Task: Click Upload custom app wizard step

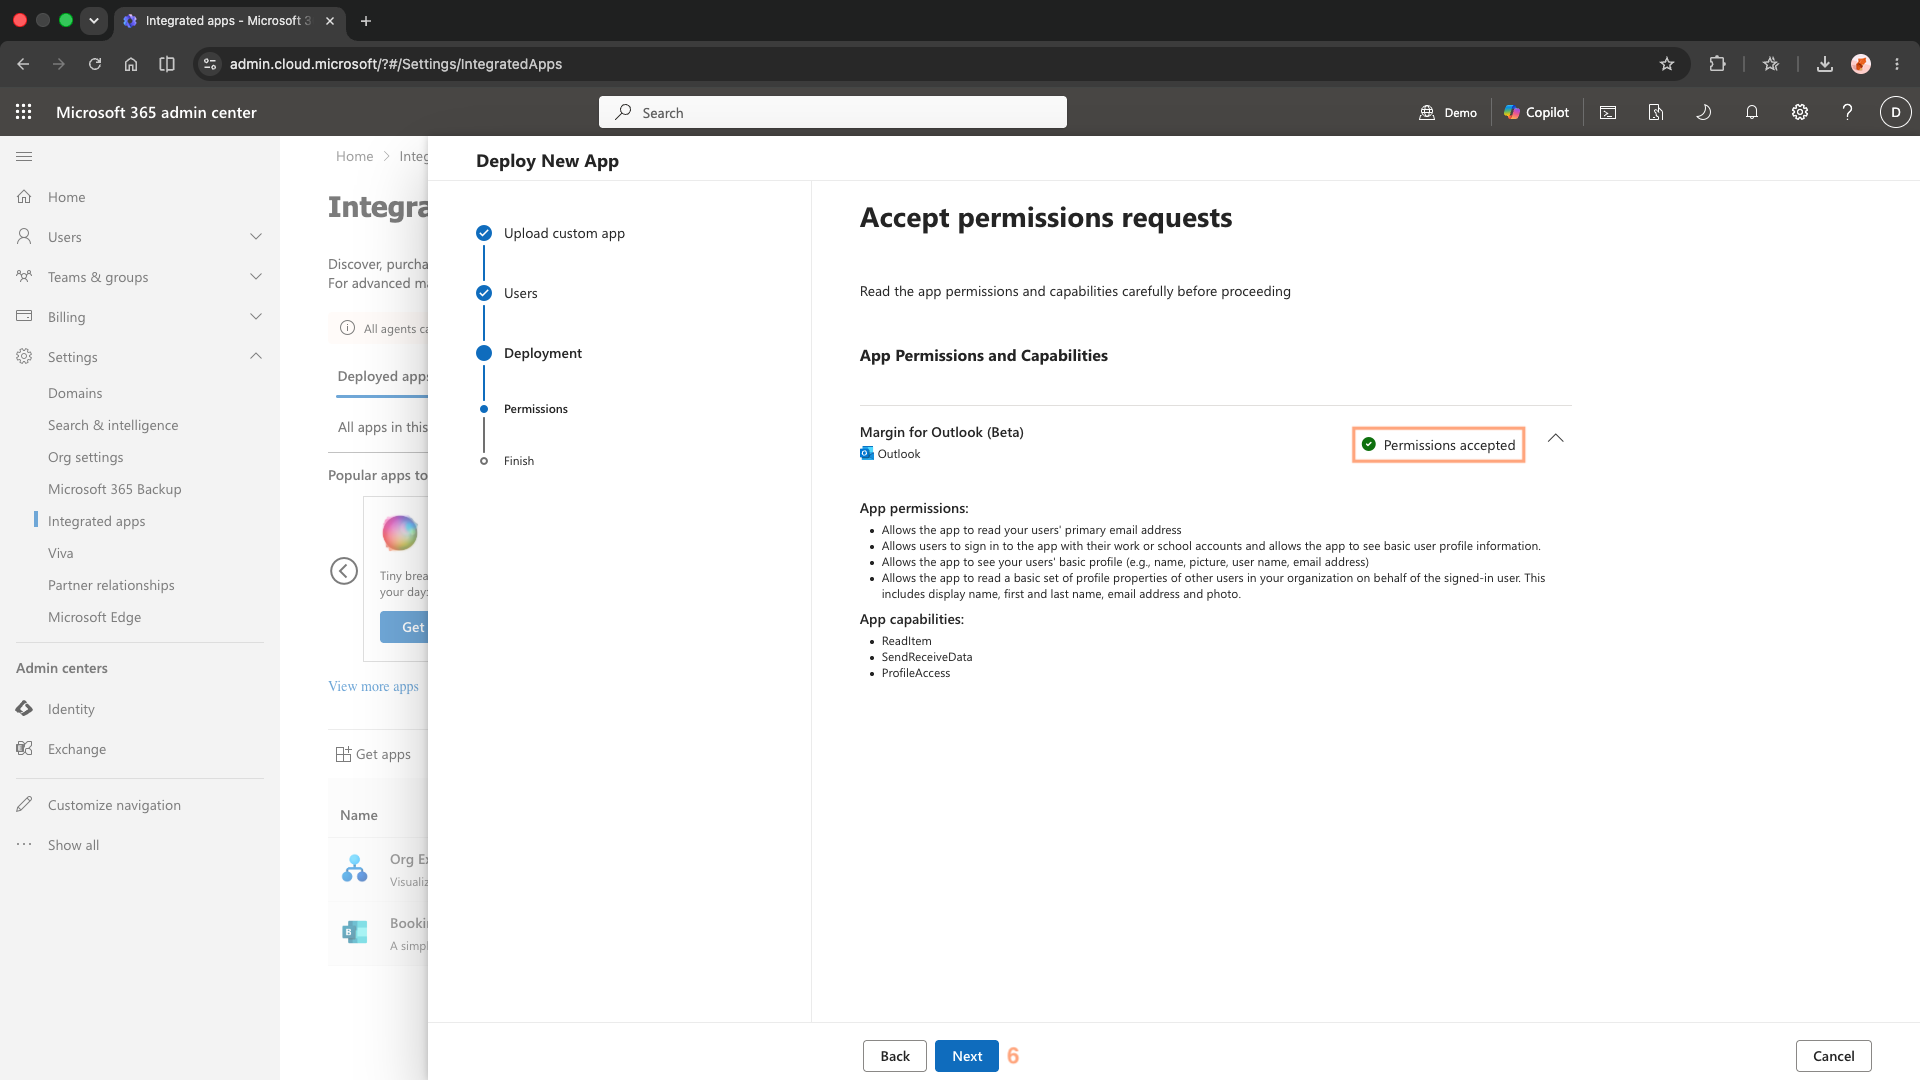Action: [x=564, y=233]
